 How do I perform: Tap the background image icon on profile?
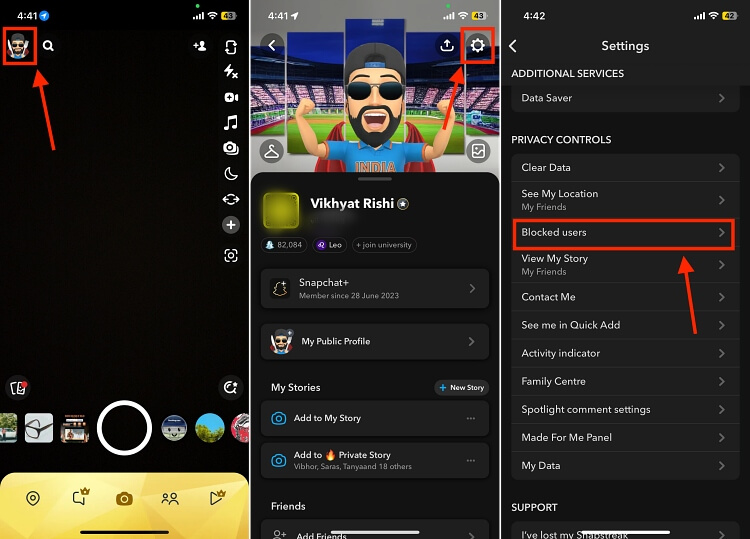[x=478, y=151]
